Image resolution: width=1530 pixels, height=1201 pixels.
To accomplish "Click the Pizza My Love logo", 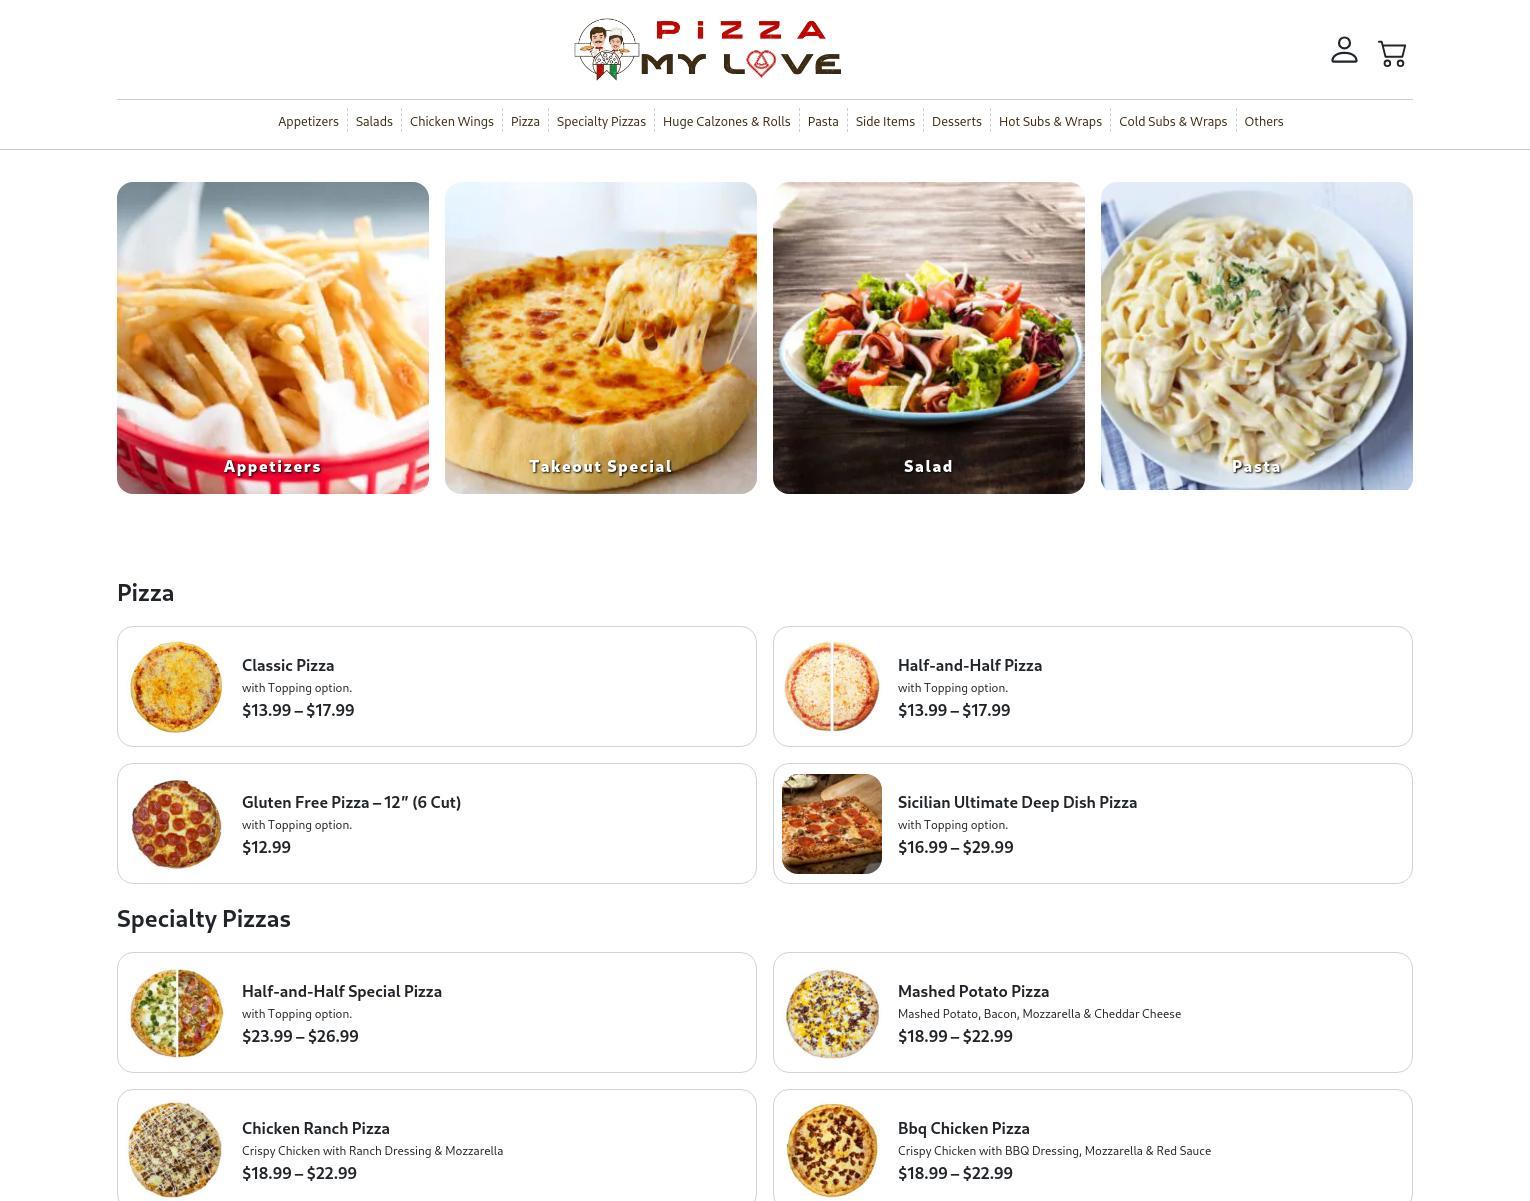I will coord(708,49).
